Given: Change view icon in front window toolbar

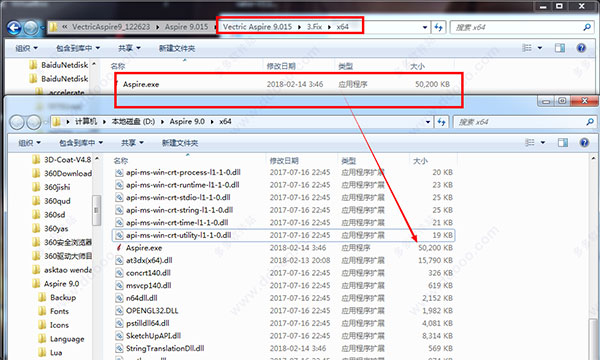Looking at the screenshot, I should [530, 143].
